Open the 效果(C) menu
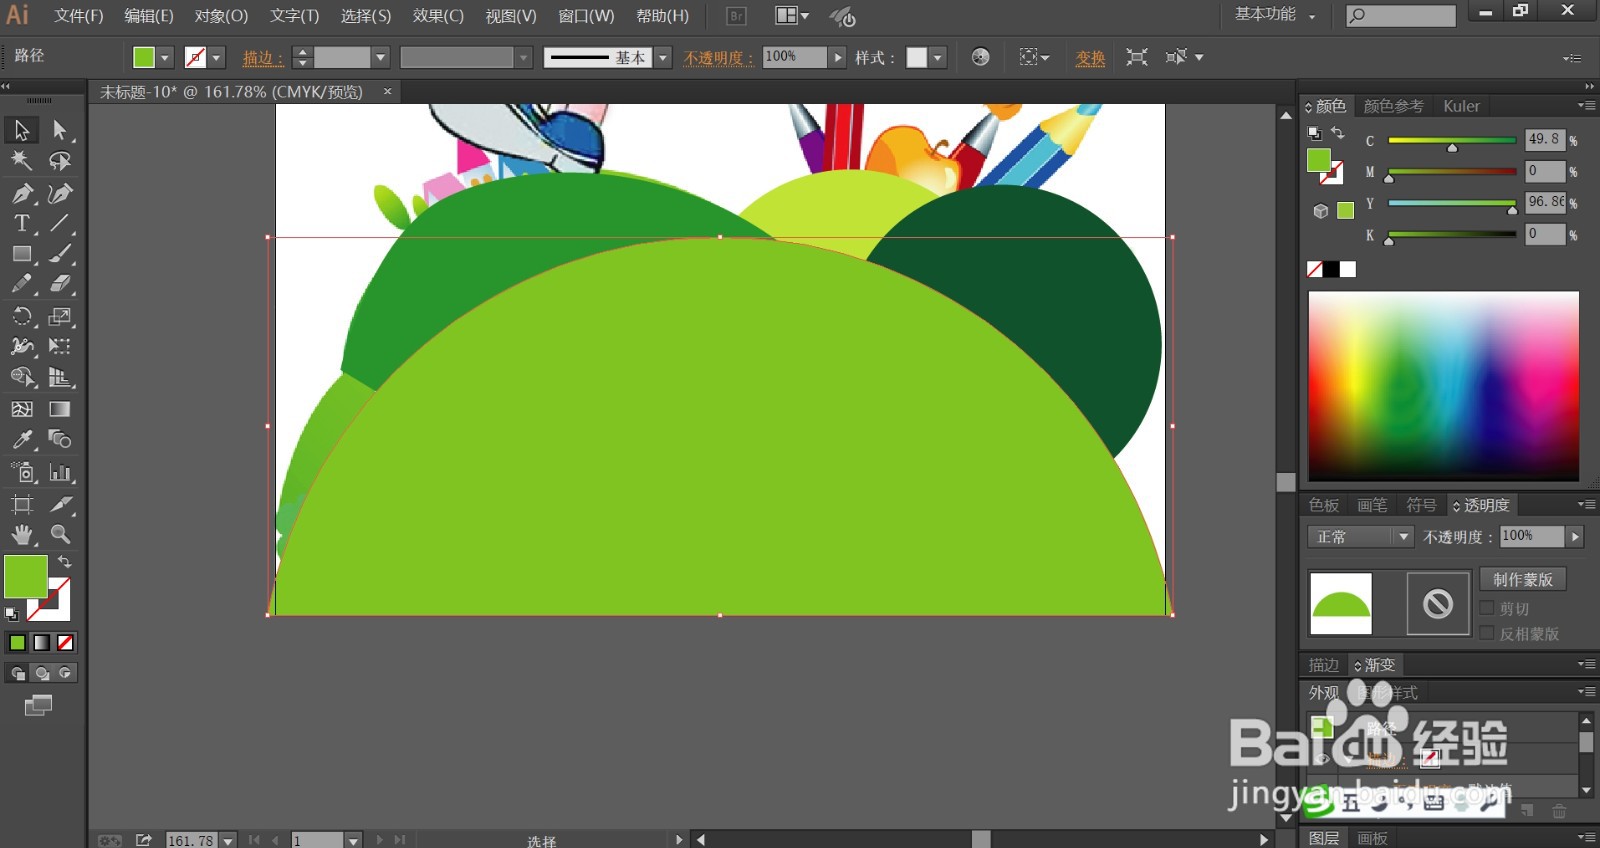Viewport: 1600px width, 848px height. [438, 16]
